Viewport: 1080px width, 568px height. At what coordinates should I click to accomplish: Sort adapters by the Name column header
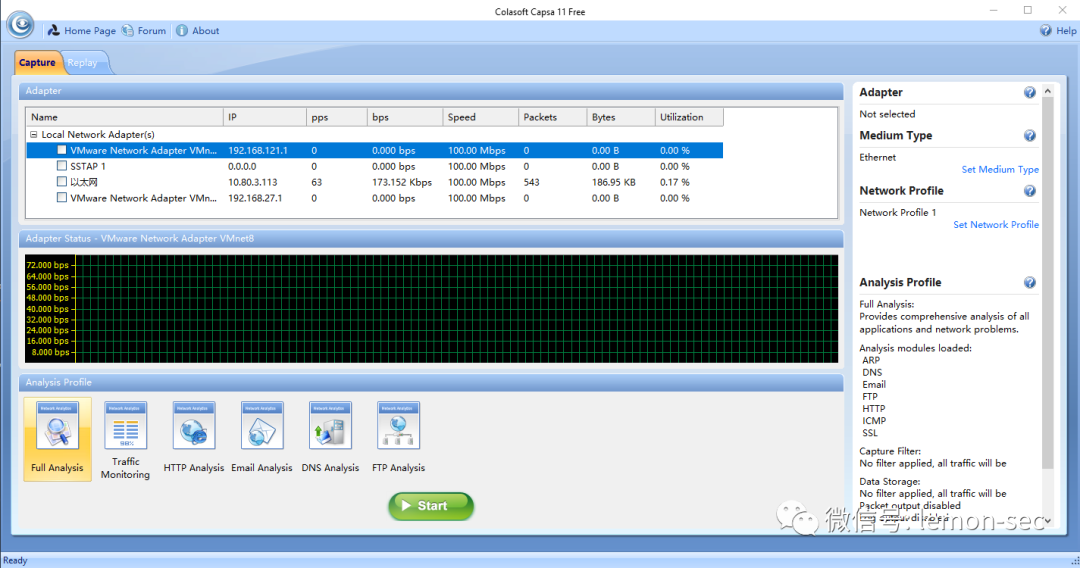pos(125,117)
